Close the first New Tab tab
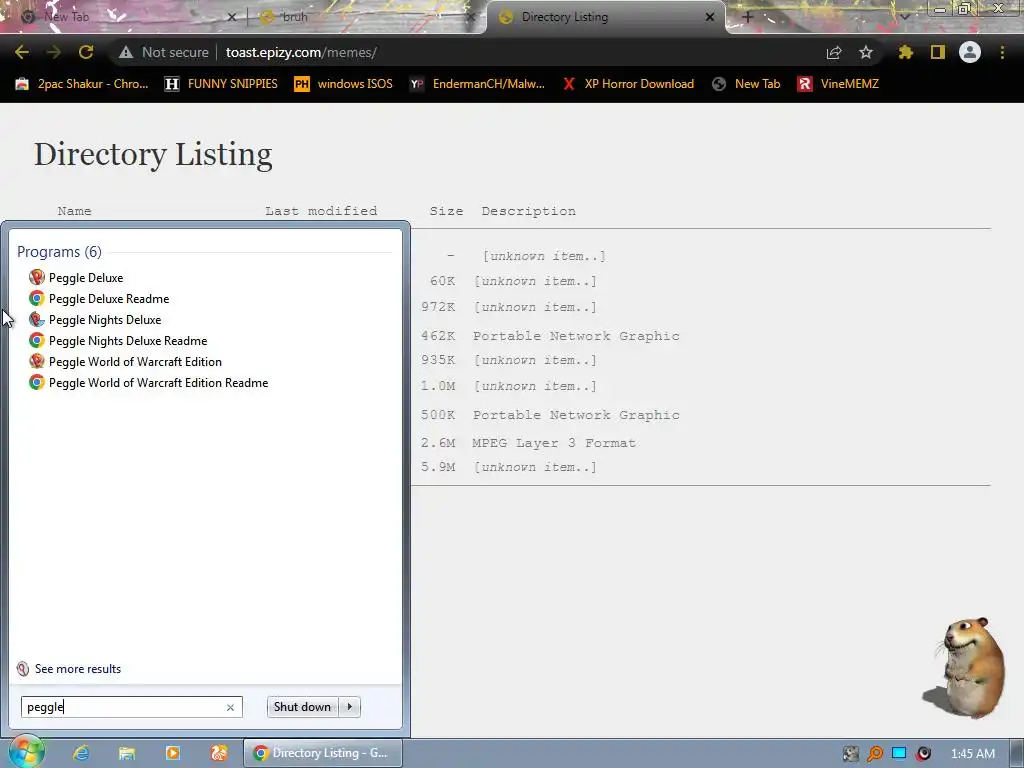The height and width of the screenshot is (768, 1024). tap(231, 17)
